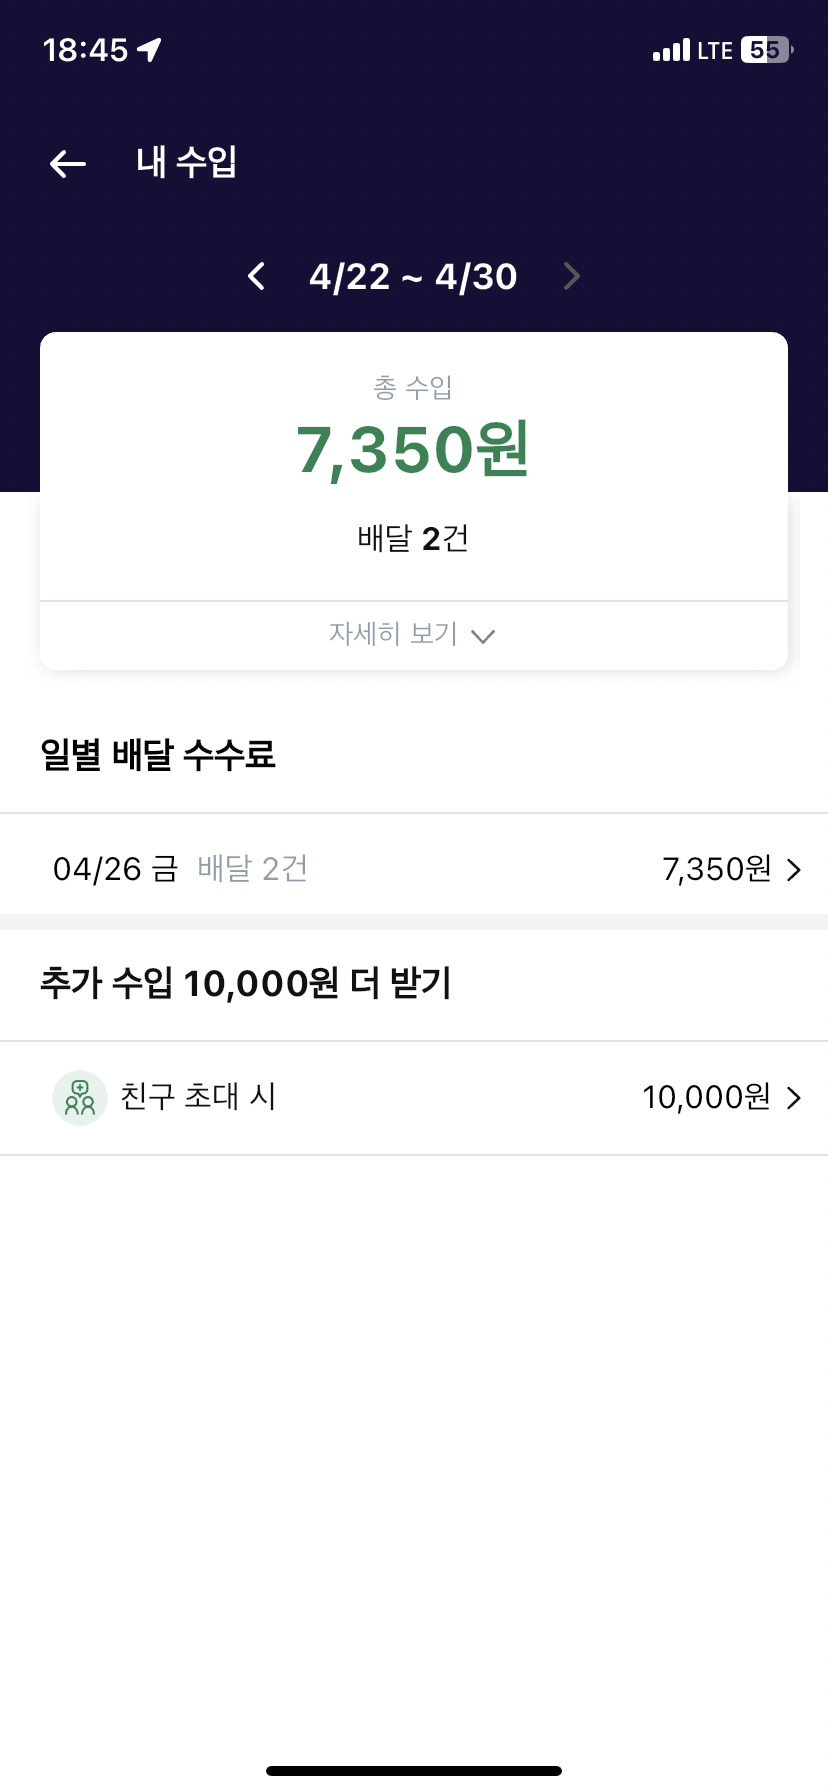This screenshot has width=828, height=1792.
Task: Tap the chevron beside 10,000원 invite reward
Action: coord(794,1098)
